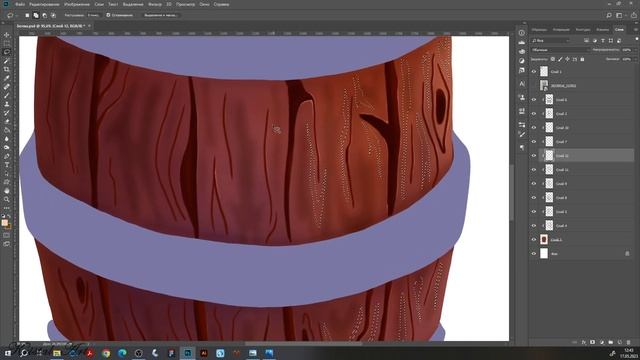Screen dimensions: 640x360
Task: Open the layer blend mode dropdown
Action: tap(560, 50)
